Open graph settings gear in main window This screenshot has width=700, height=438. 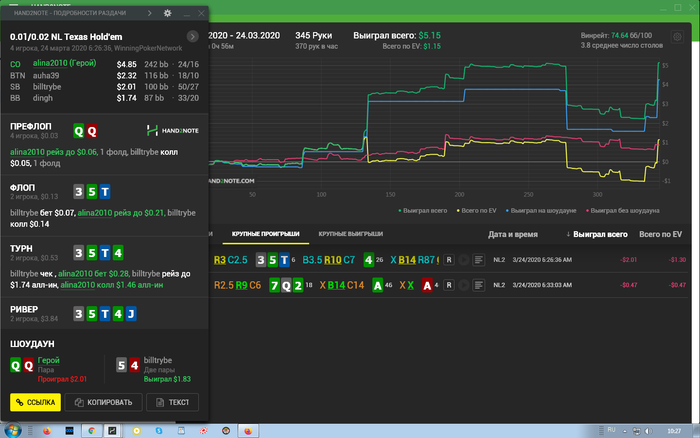pyautogui.click(x=677, y=37)
